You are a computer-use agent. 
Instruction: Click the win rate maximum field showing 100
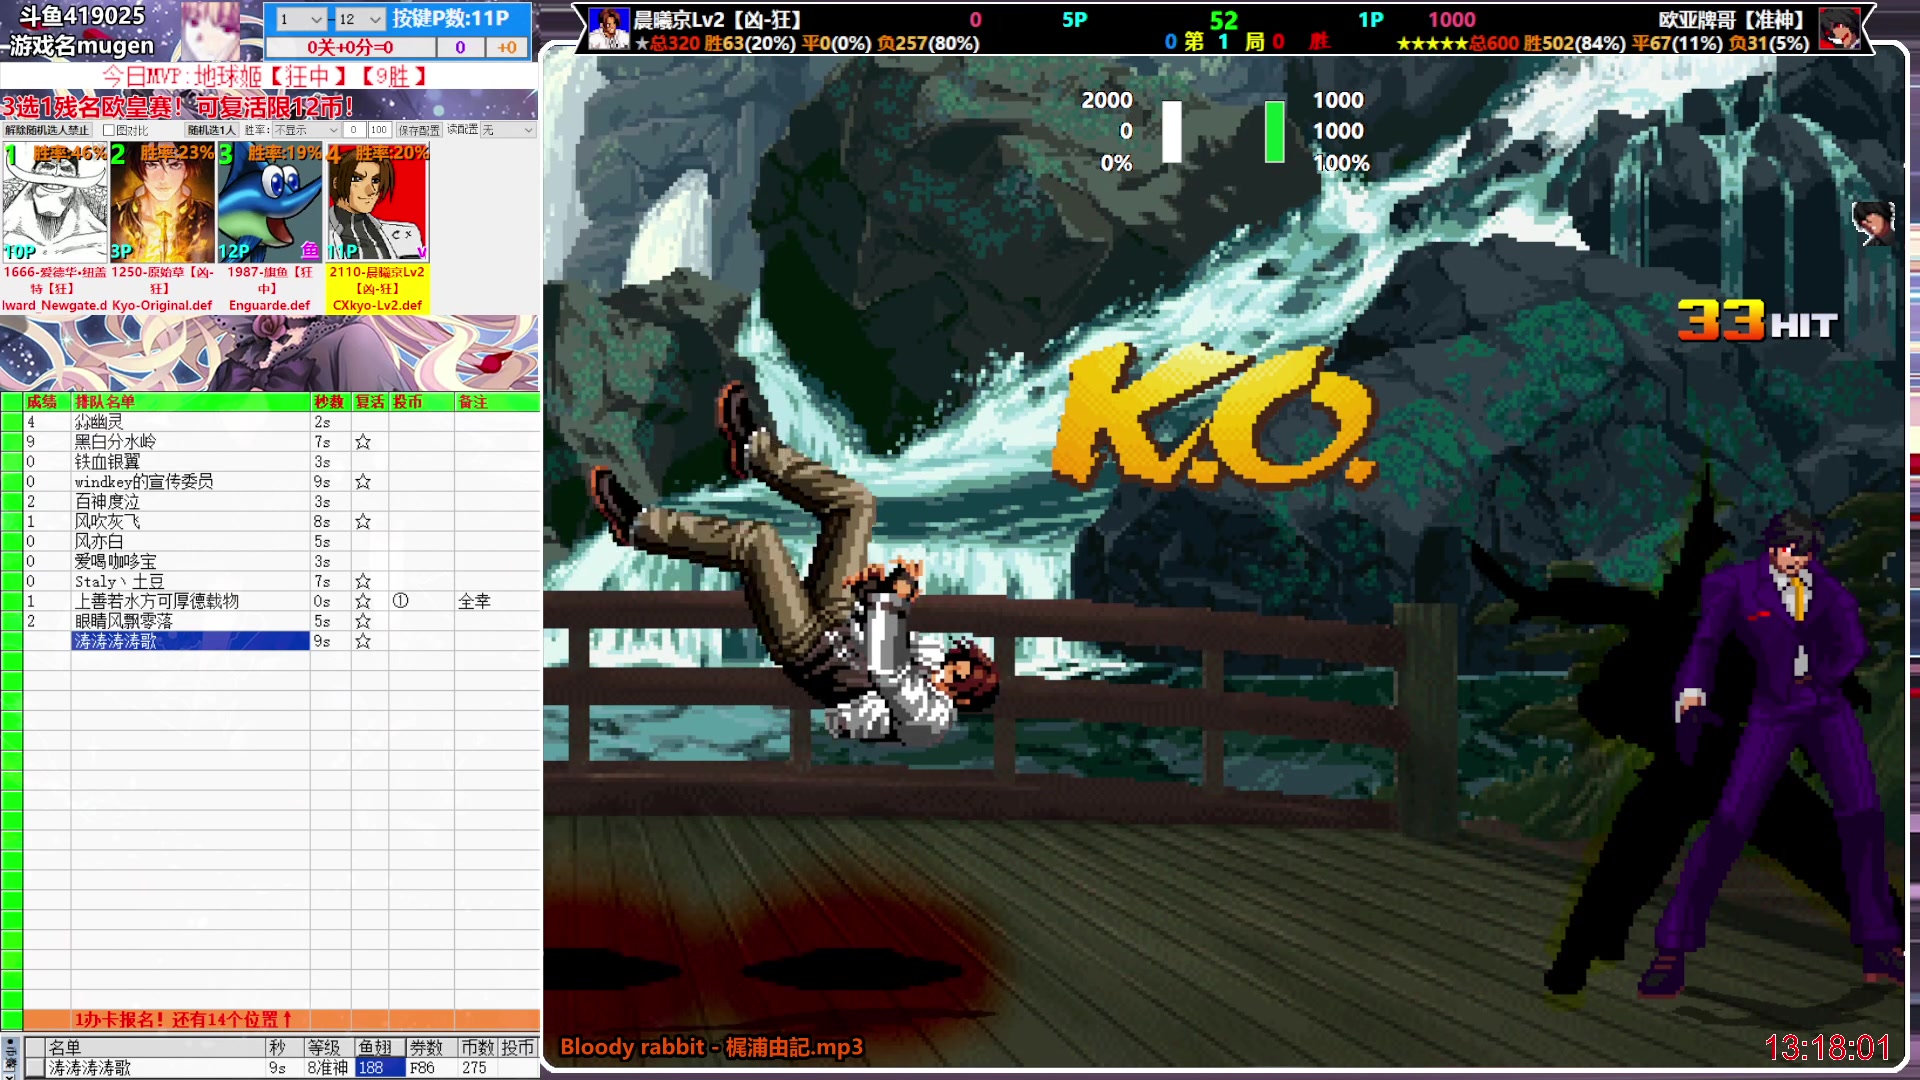[379, 130]
